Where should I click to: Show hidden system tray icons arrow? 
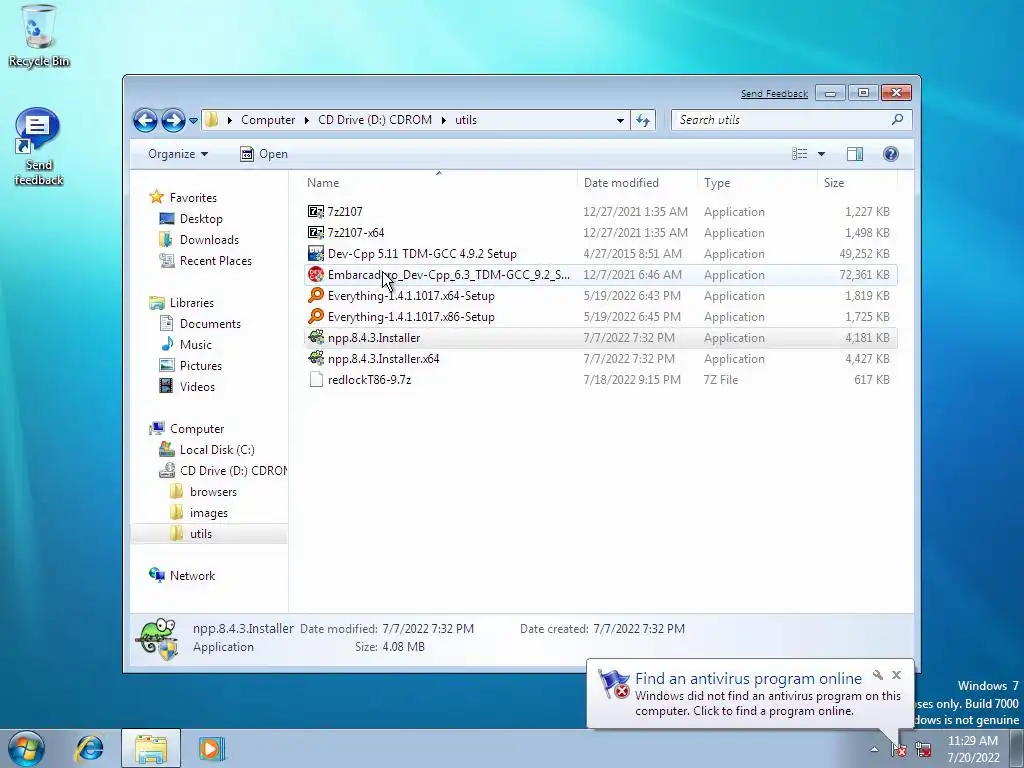coord(874,749)
